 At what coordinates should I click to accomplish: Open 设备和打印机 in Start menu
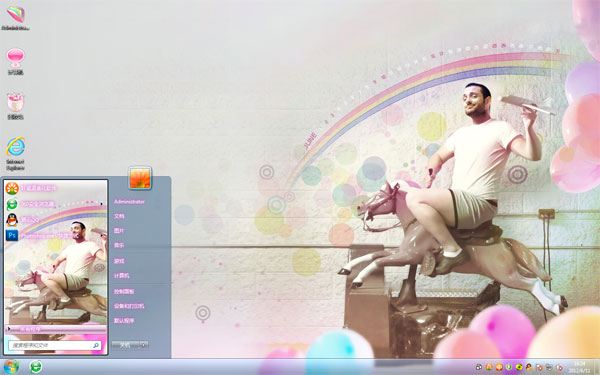click(x=129, y=306)
